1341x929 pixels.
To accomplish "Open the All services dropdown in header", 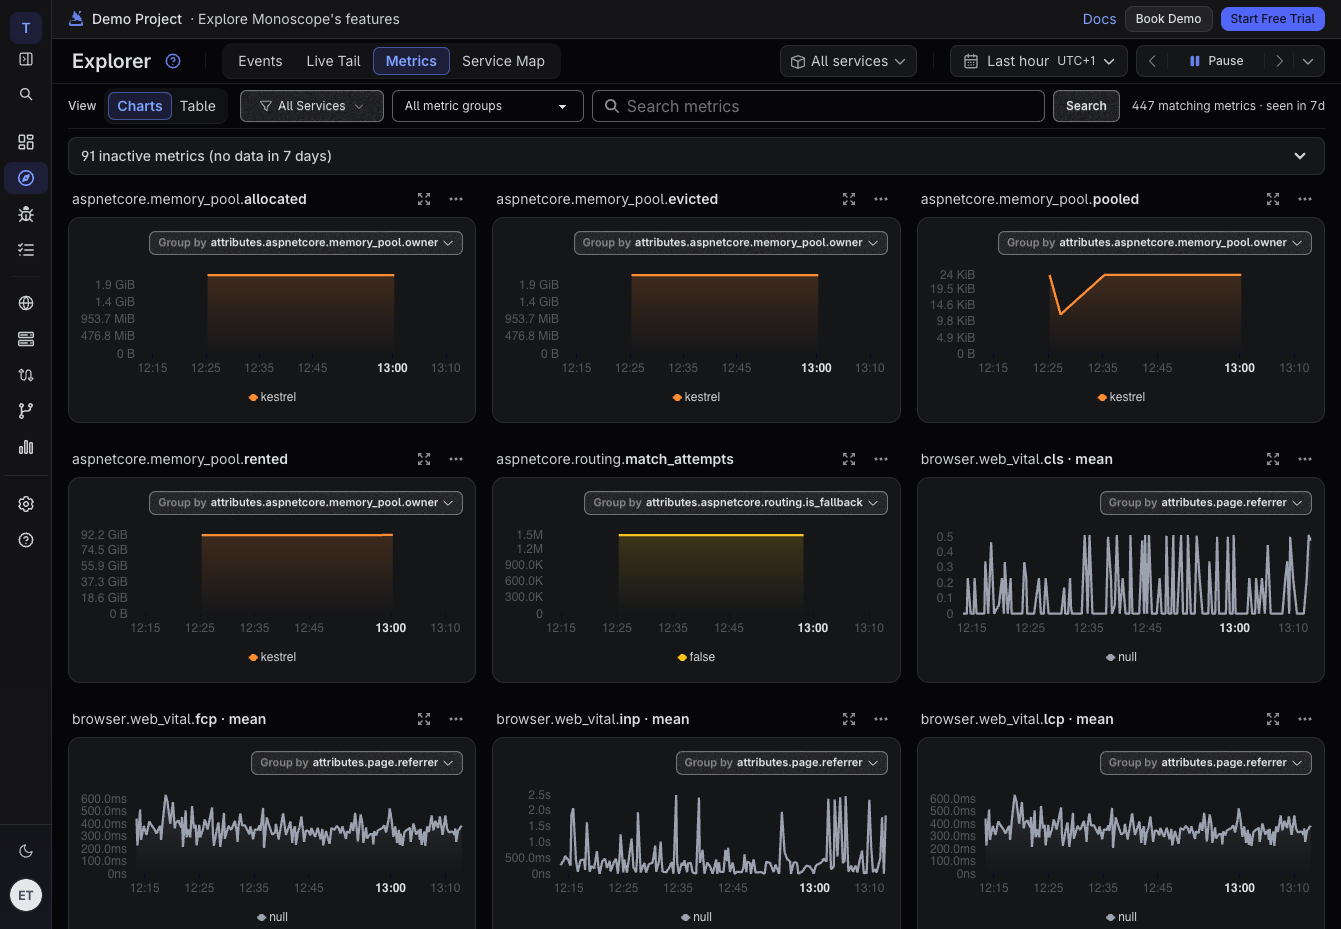I will click(x=849, y=61).
